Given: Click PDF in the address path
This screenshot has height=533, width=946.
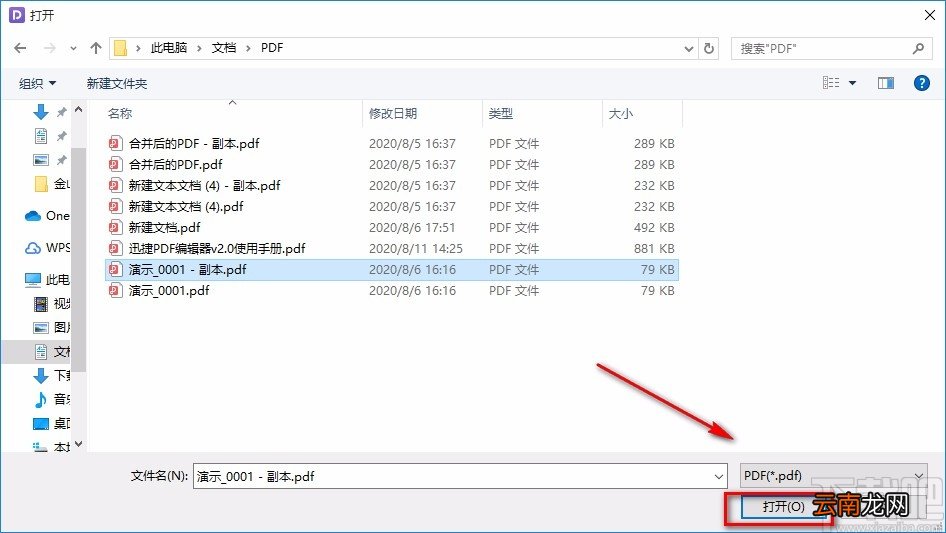Looking at the screenshot, I should (x=271, y=48).
